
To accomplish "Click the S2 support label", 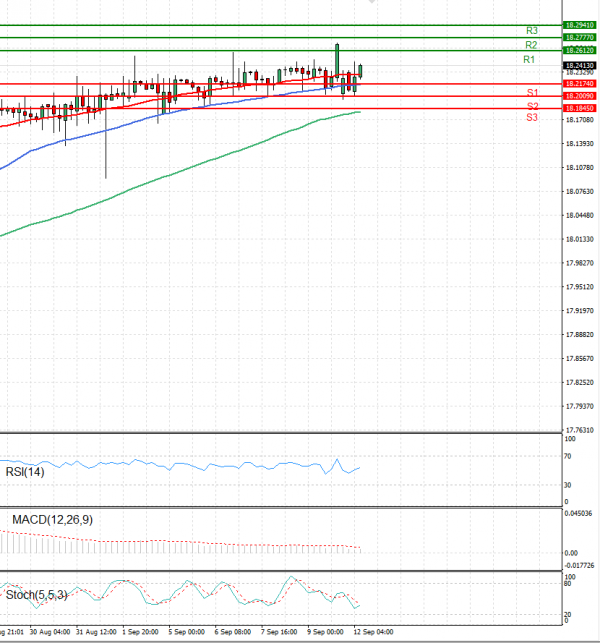I will point(533,106).
